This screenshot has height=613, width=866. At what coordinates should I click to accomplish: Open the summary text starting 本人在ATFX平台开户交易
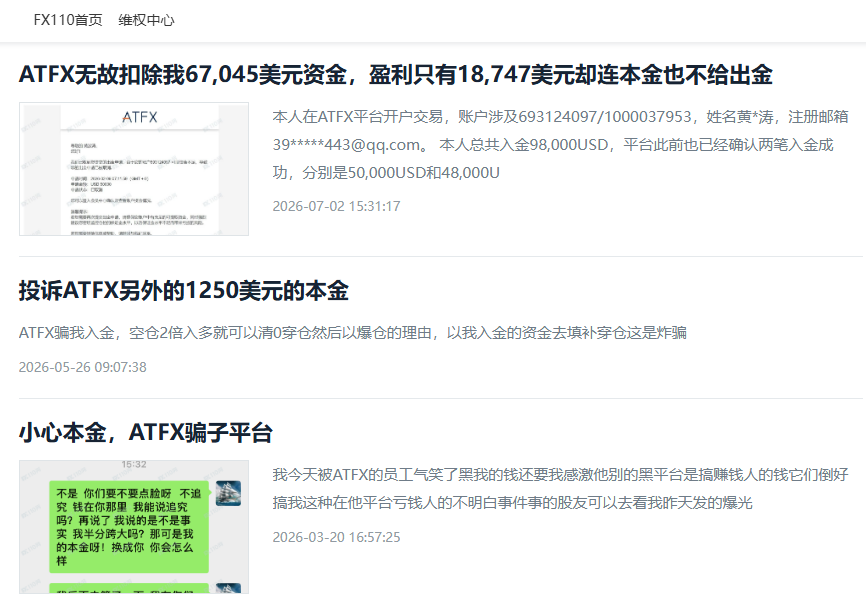[x=561, y=145]
